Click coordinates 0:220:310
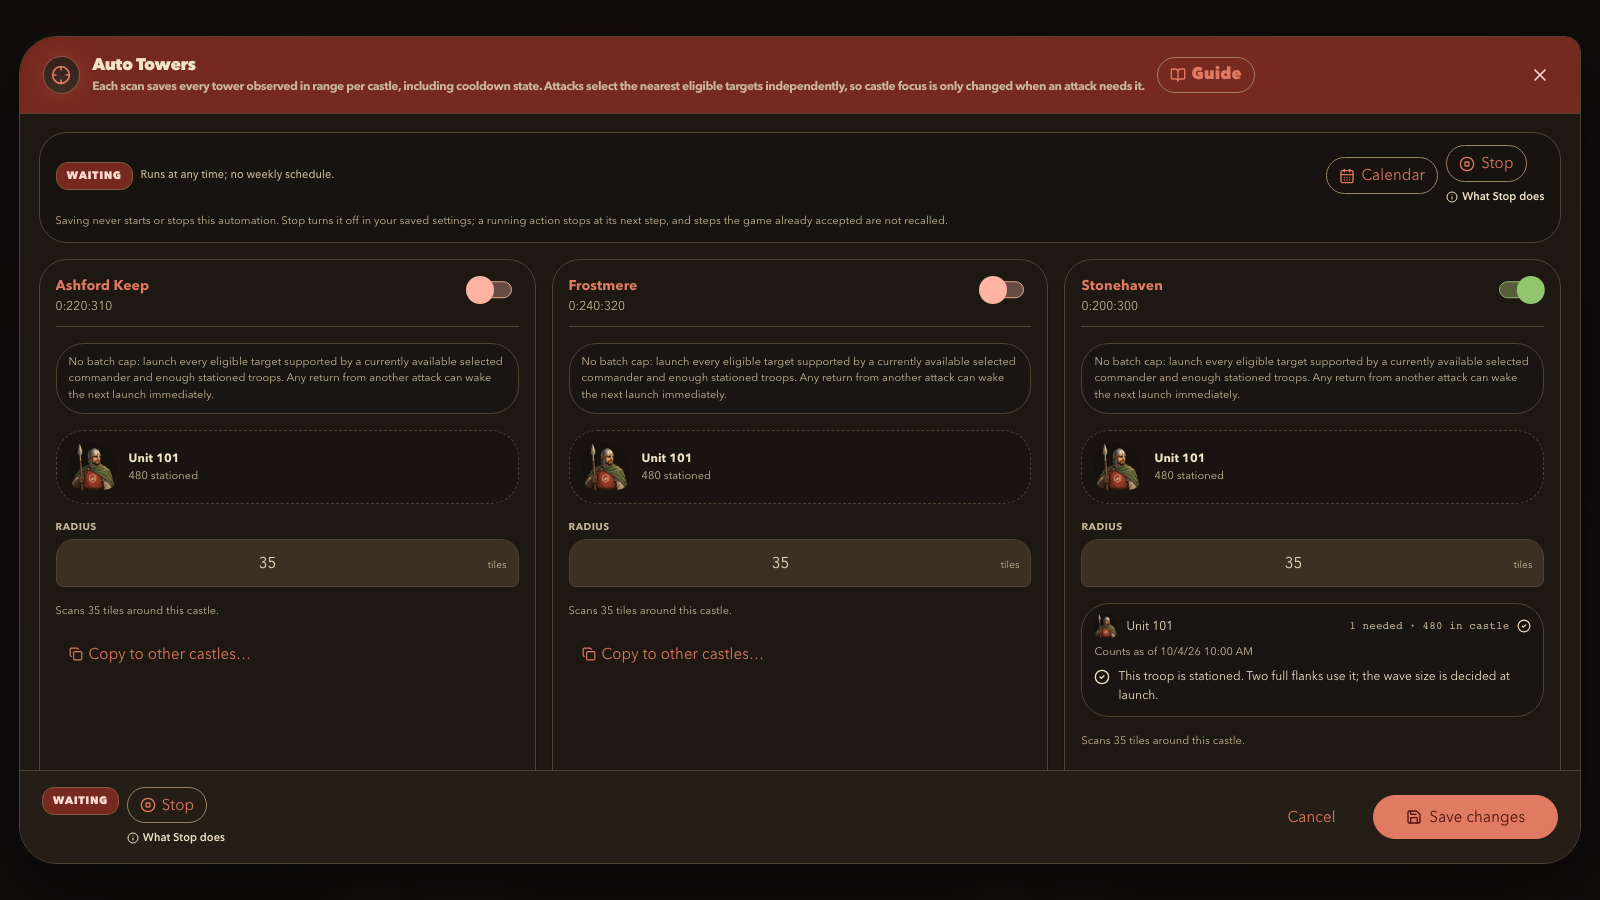Viewport: 1600px width, 900px height. click(x=84, y=306)
